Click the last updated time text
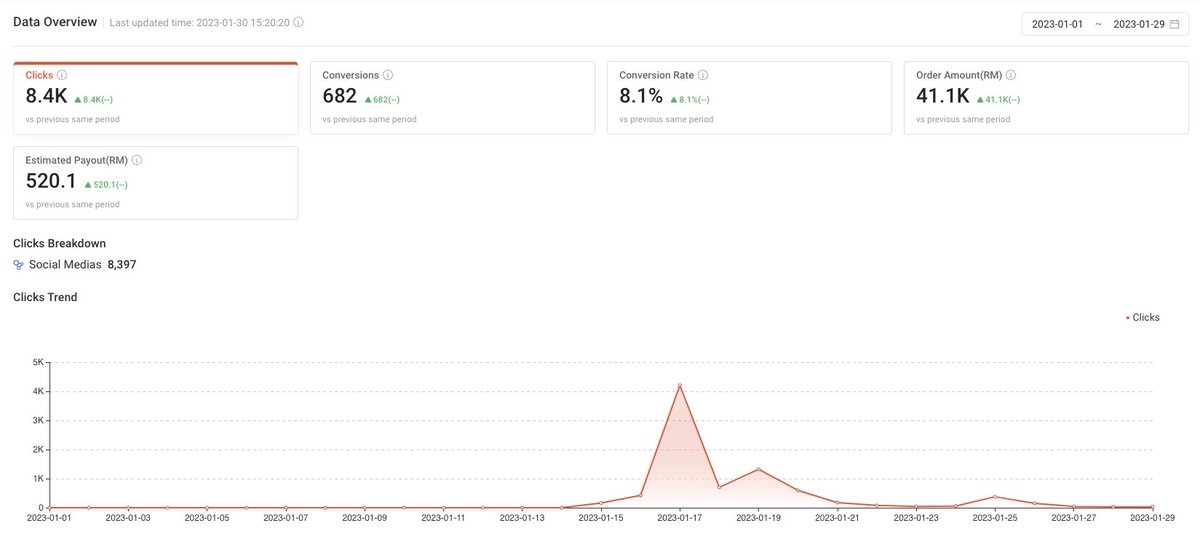1200x539 pixels. [199, 22]
